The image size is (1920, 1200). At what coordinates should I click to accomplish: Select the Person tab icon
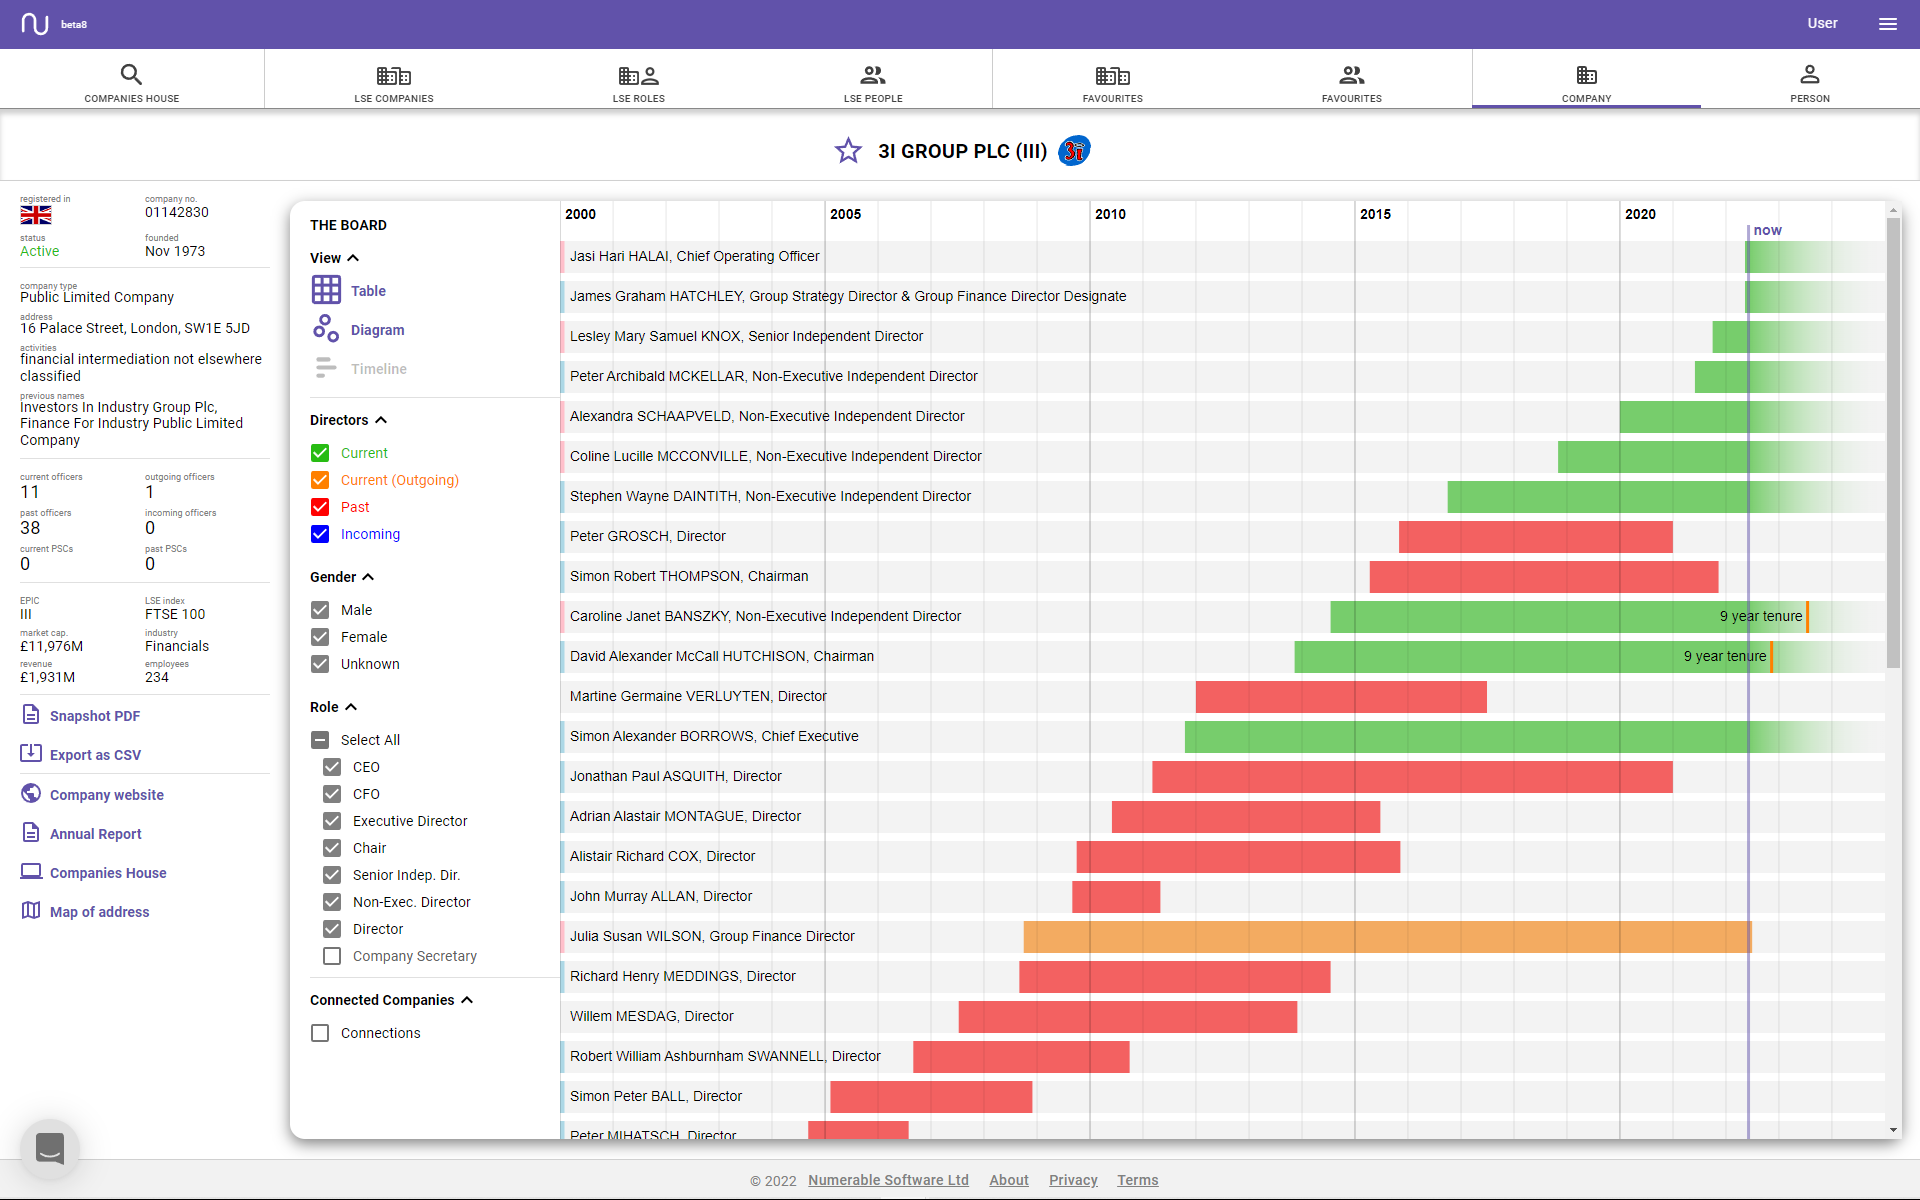(1810, 75)
